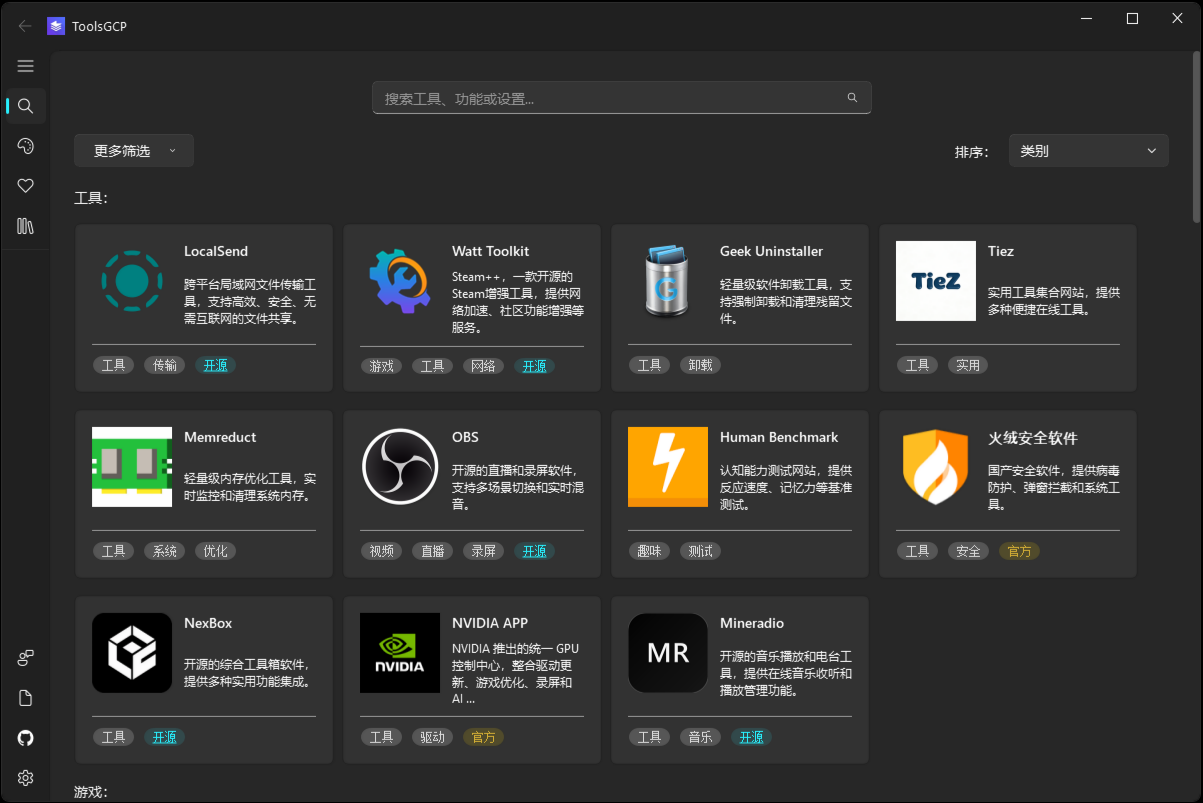Click the Watt Toolkit gear icon
This screenshot has width=1203, height=803.
pos(400,281)
